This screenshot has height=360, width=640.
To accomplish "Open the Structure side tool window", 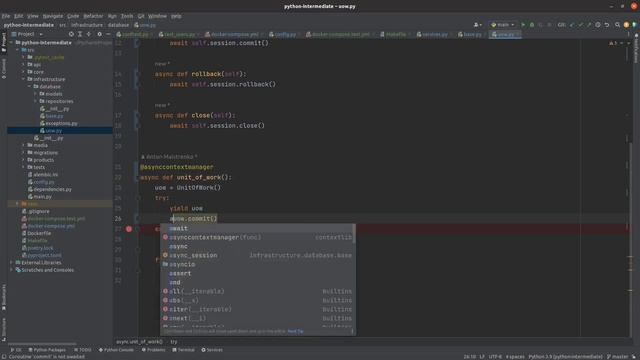I will point(4,329).
